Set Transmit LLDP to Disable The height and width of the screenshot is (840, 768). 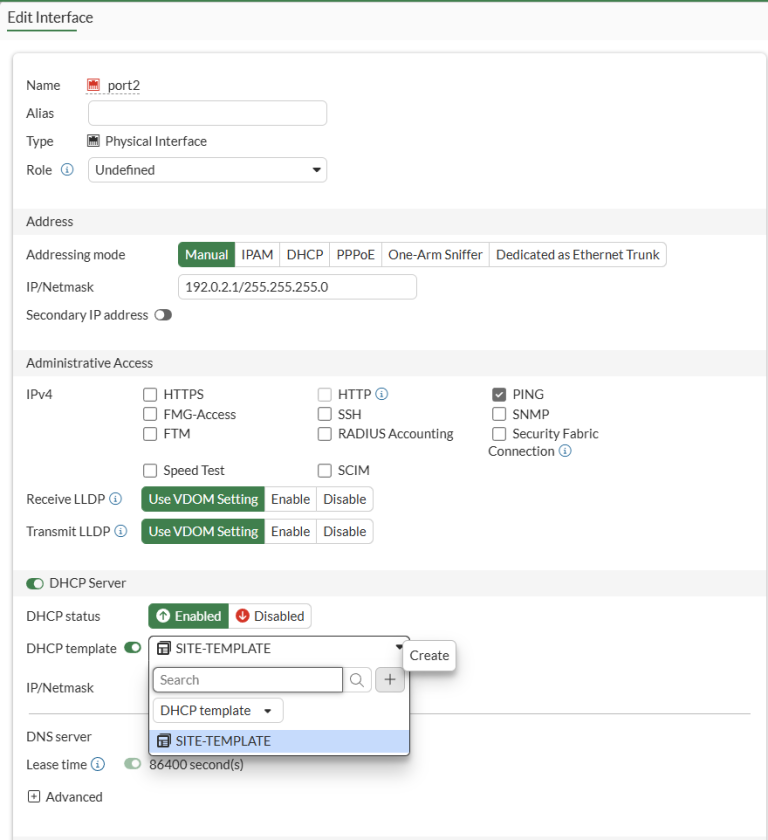coord(345,531)
